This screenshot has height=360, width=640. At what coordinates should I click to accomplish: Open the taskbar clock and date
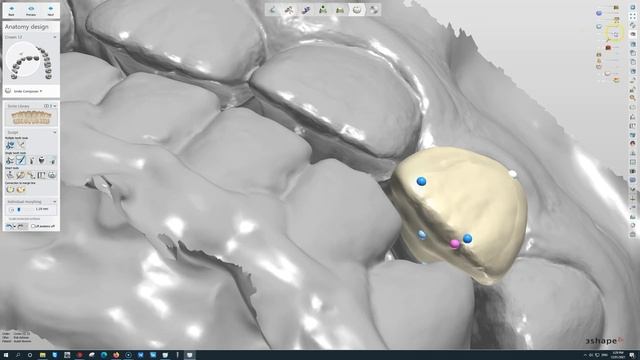click(618, 355)
